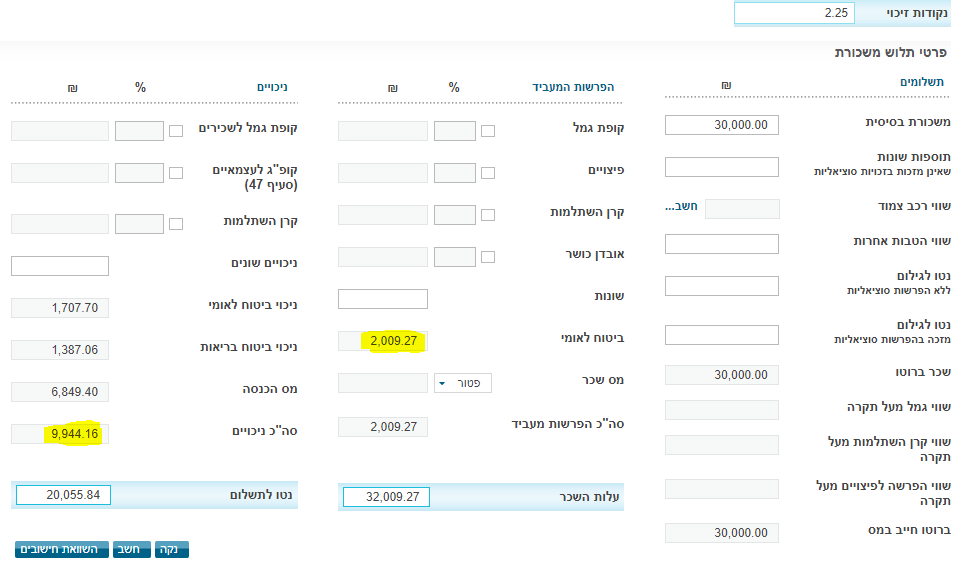
Task: Click the שווי הטבות אחרות input field
Action: (721, 244)
